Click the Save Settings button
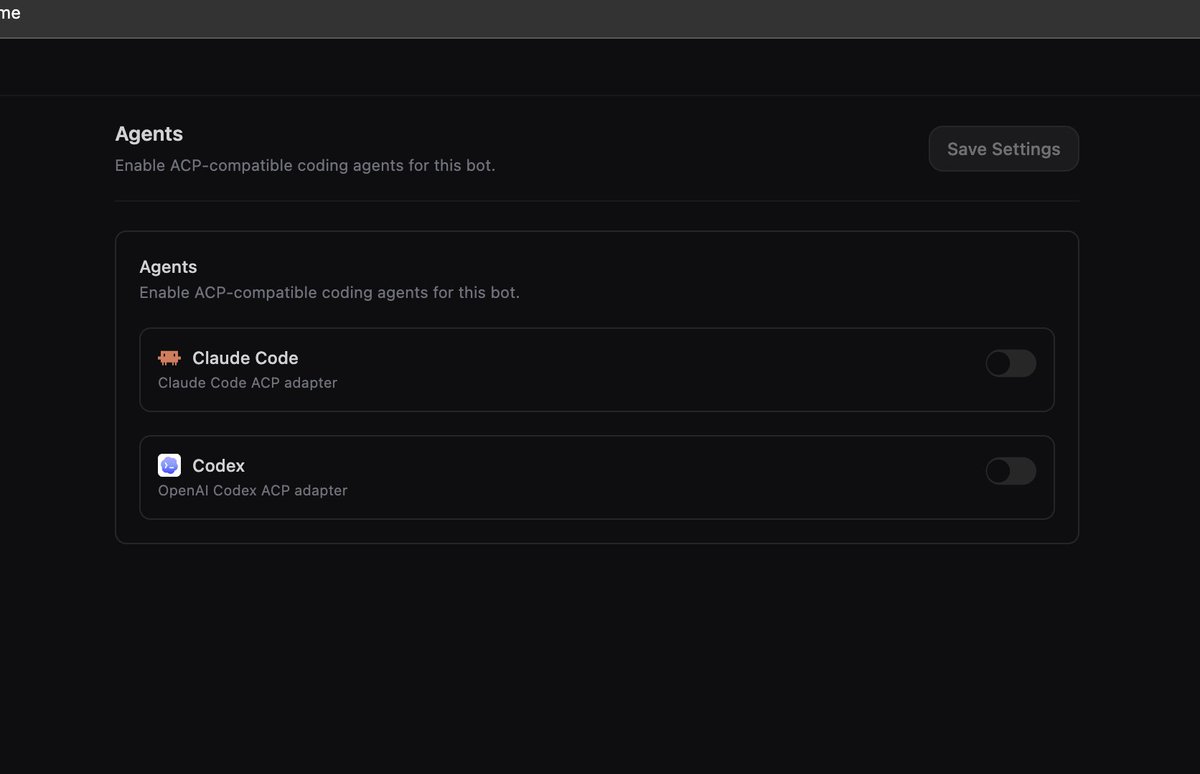 (x=1003, y=149)
